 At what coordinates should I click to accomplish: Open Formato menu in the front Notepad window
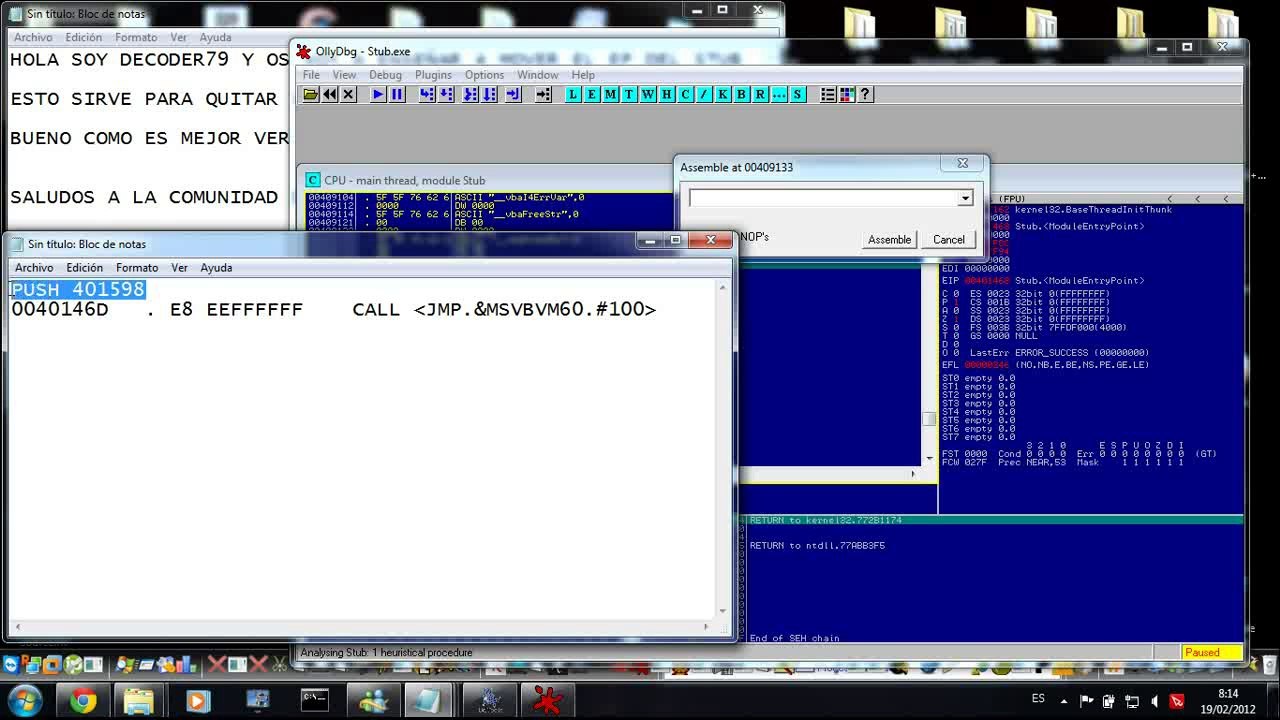pyautogui.click(x=137, y=268)
